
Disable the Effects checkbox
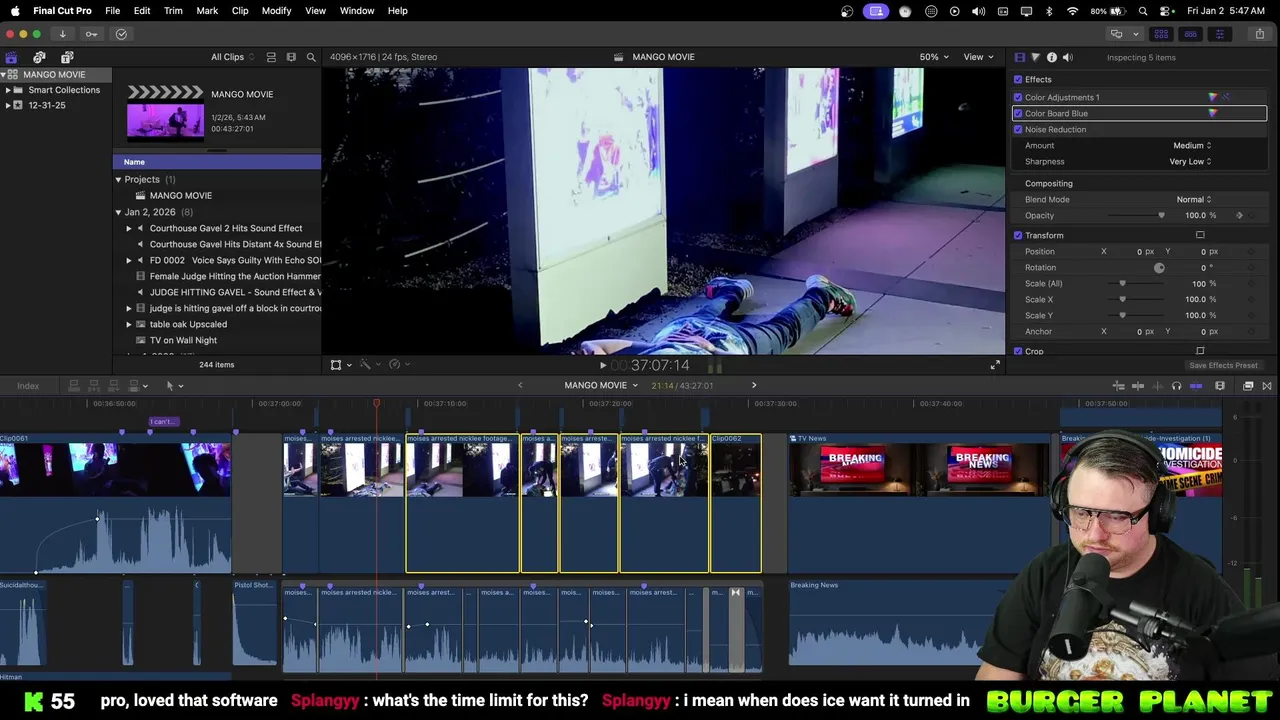tap(1018, 79)
